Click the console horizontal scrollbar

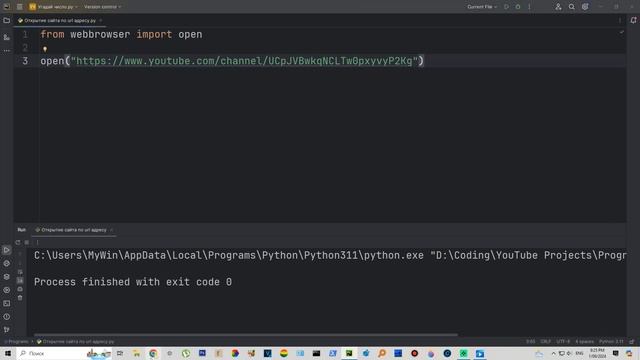pos(246,335)
